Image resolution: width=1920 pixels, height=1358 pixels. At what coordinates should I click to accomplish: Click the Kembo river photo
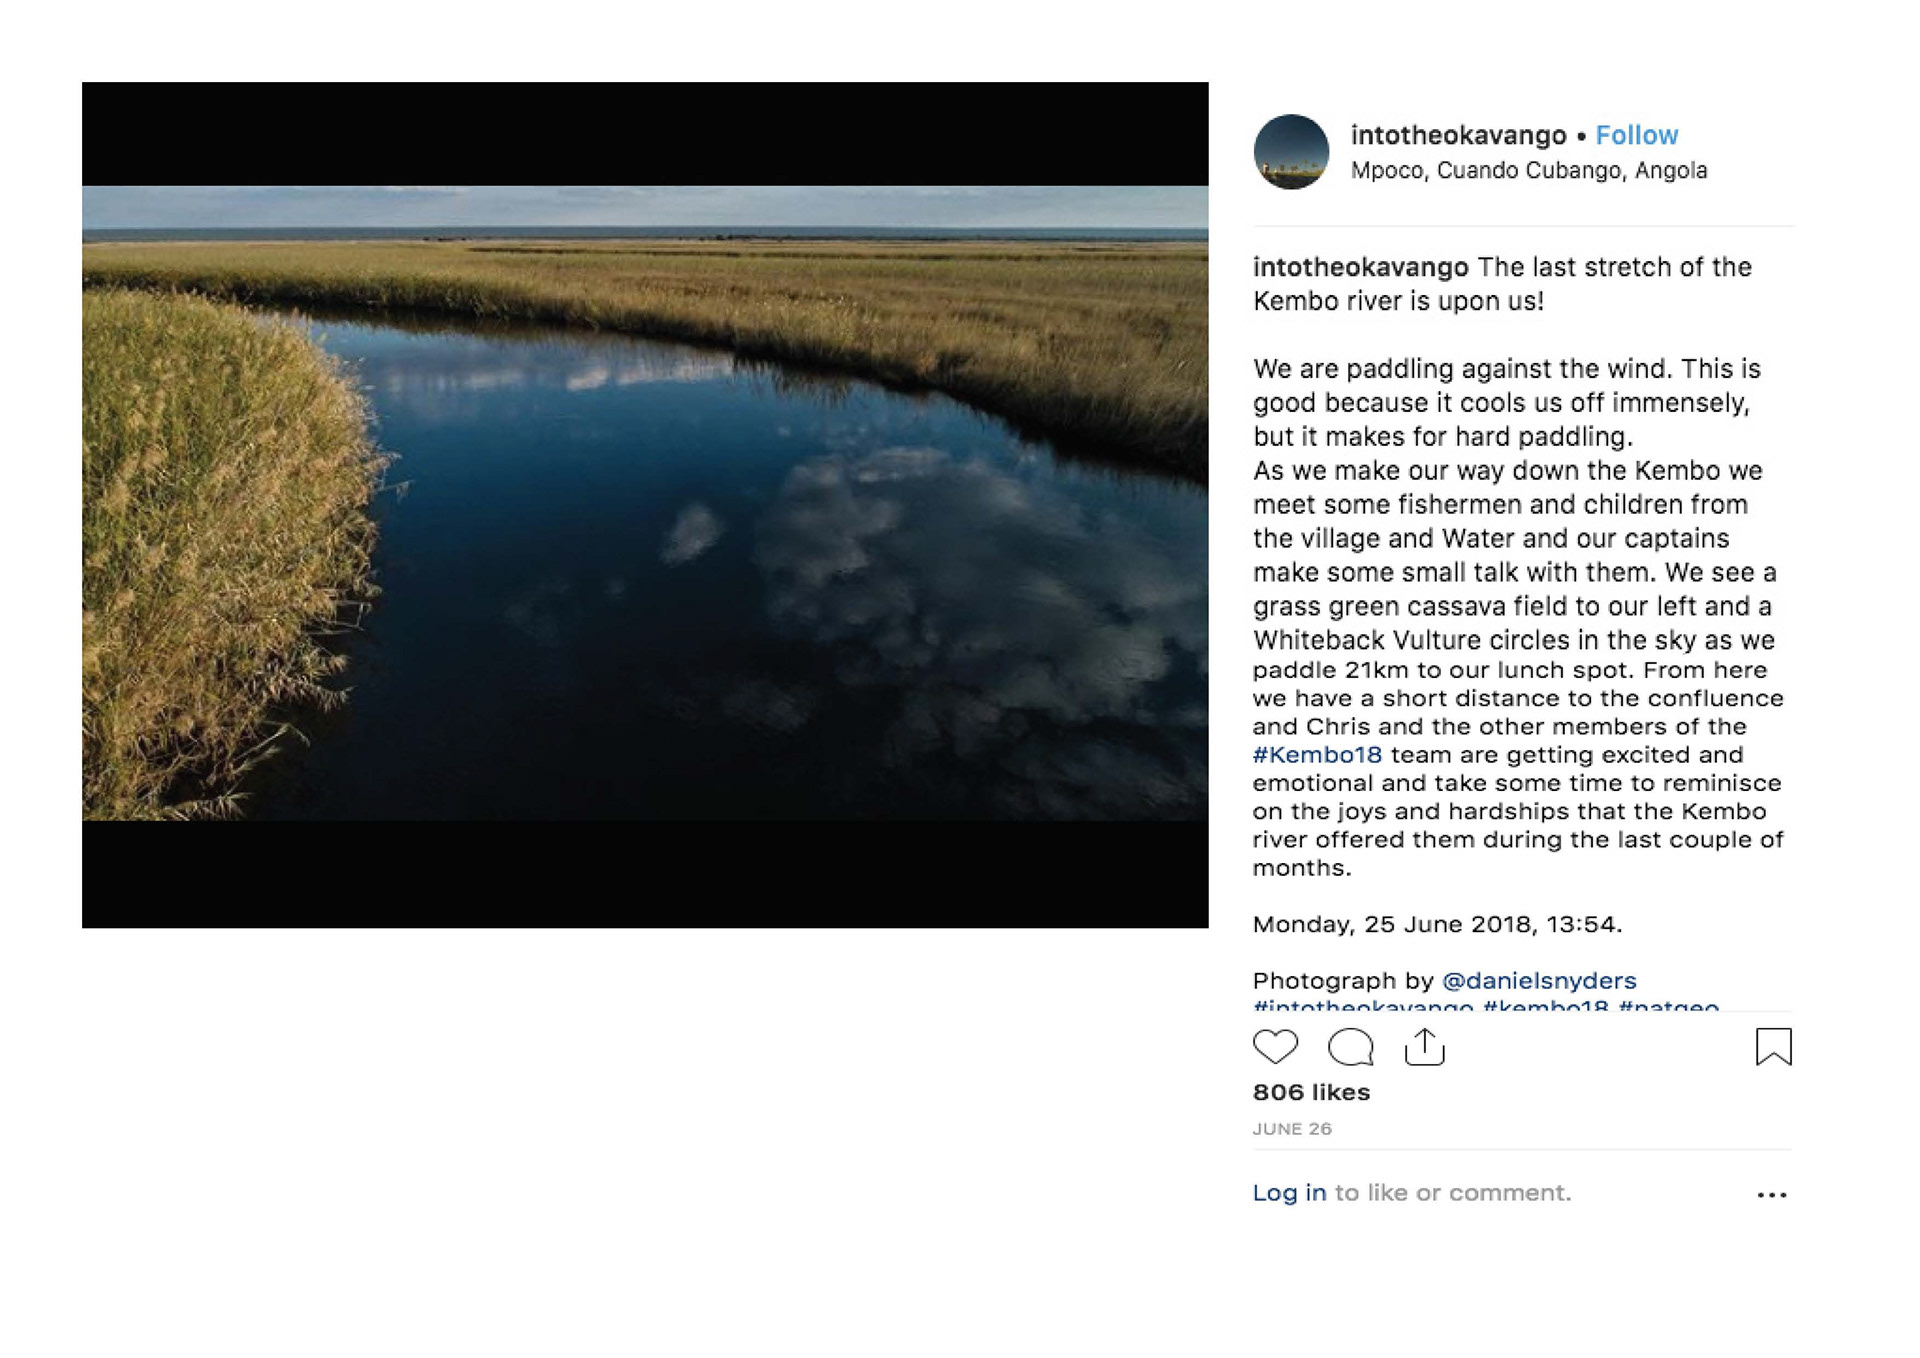645,504
